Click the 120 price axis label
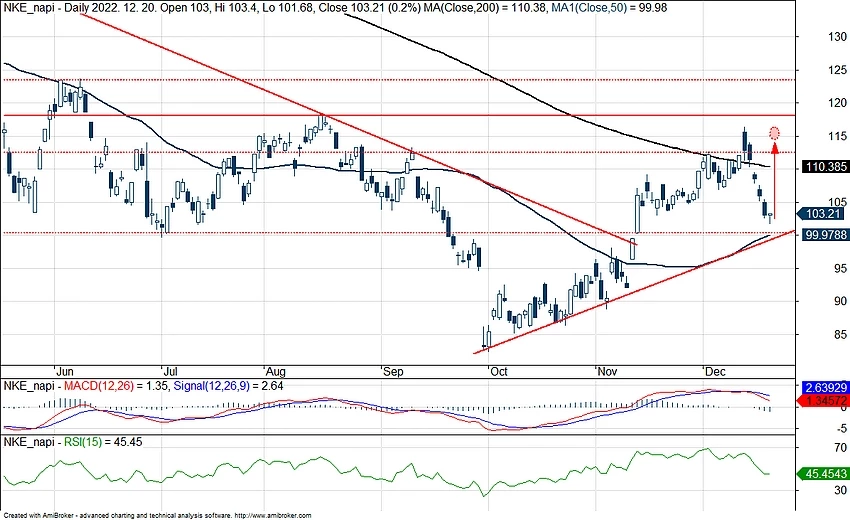Image resolution: width=850 pixels, height=520 pixels. click(x=838, y=103)
